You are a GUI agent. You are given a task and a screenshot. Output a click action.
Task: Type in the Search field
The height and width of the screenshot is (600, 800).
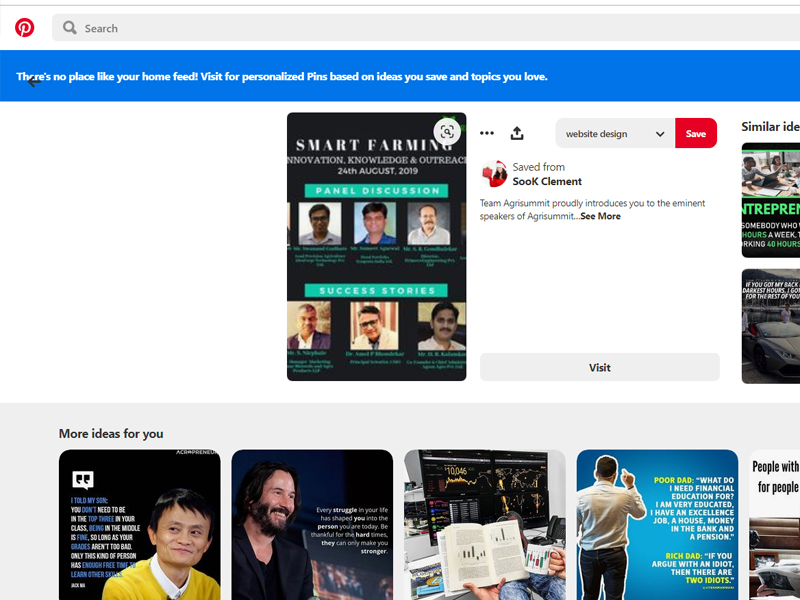tap(400, 28)
